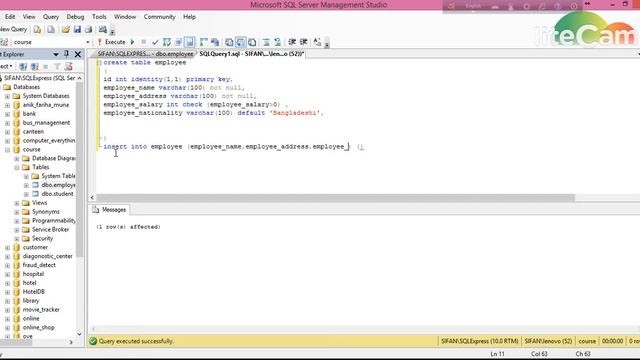Start debugging with the green play arrow
The image size is (640, 360).
coord(132,42)
